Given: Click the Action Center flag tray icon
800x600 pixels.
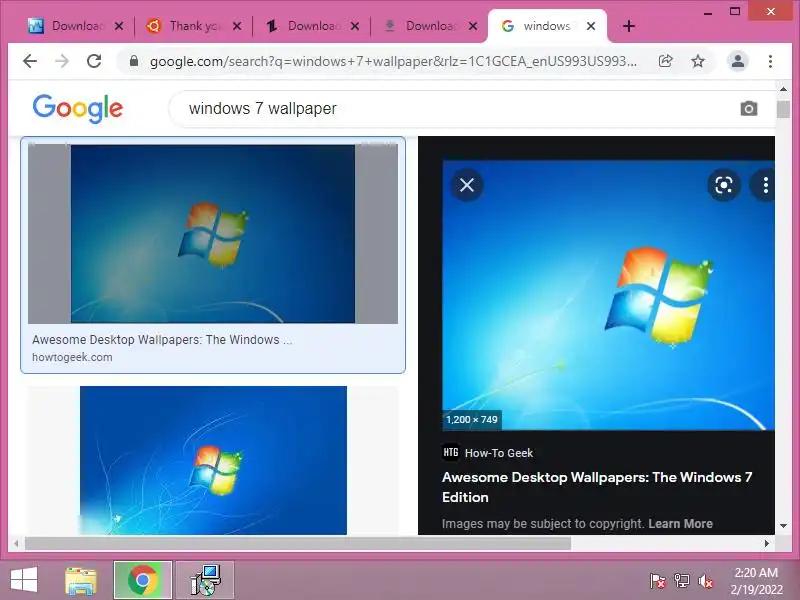Looking at the screenshot, I should click(x=658, y=581).
